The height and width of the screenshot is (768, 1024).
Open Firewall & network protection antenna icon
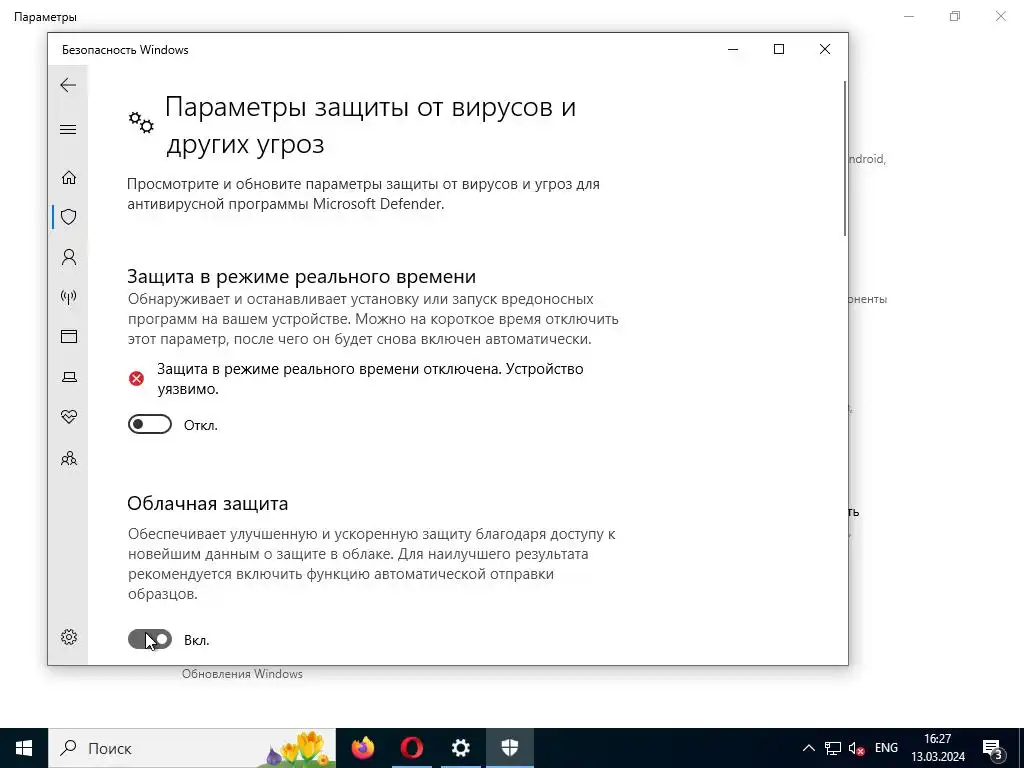[69, 297]
